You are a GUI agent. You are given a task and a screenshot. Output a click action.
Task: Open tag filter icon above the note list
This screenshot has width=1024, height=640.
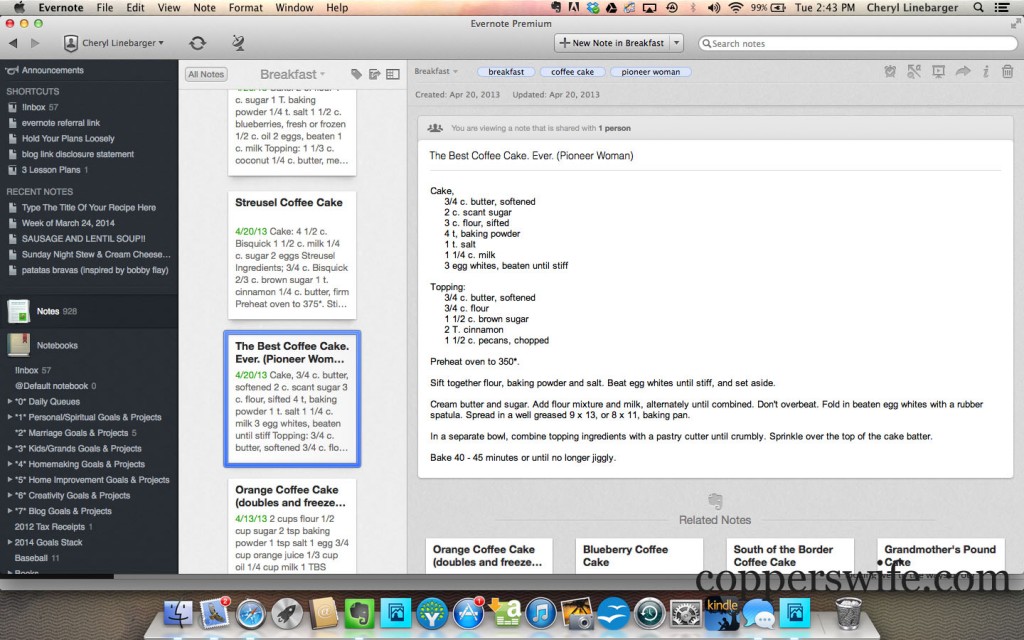coord(356,74)
